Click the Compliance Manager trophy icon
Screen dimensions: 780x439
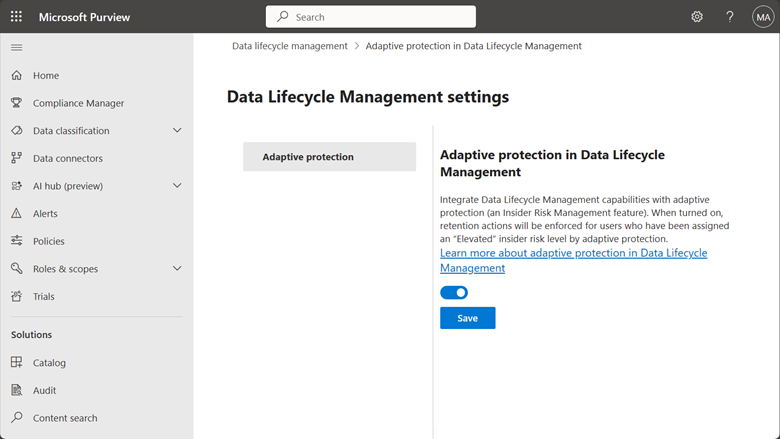point(16,103)
